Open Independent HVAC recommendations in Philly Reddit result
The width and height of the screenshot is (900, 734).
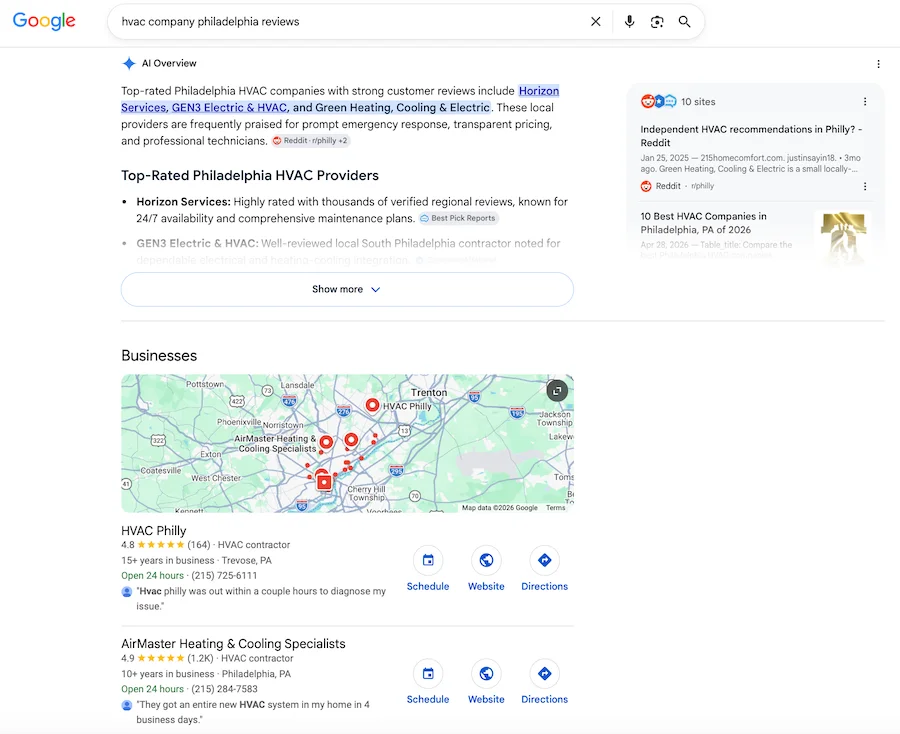click(751, 136)
